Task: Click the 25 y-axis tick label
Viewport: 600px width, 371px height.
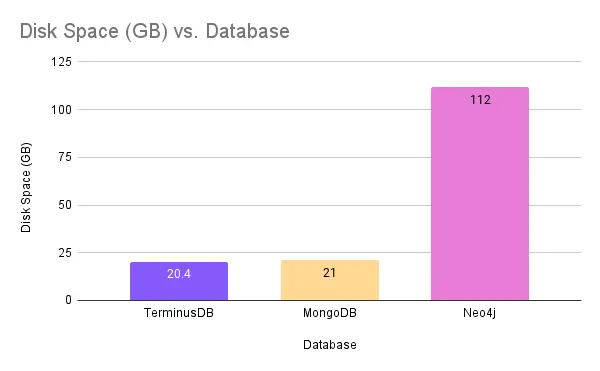Action: (65, 253)
